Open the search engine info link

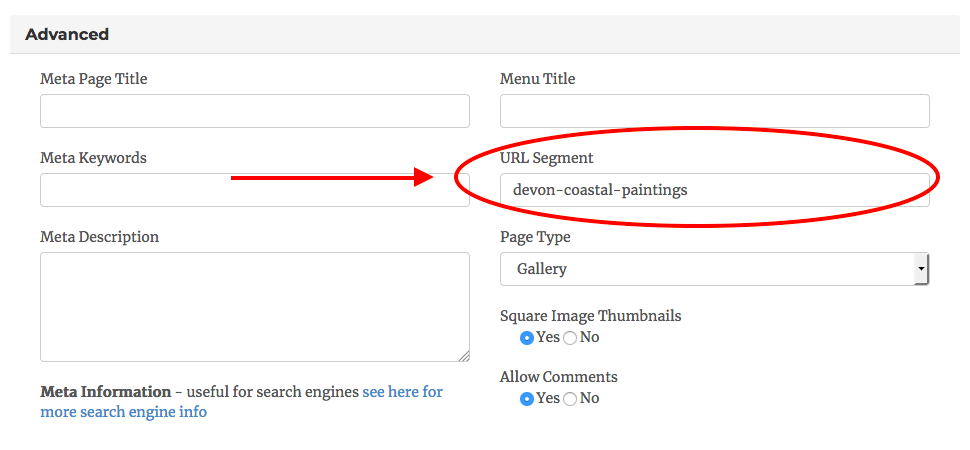402,392
